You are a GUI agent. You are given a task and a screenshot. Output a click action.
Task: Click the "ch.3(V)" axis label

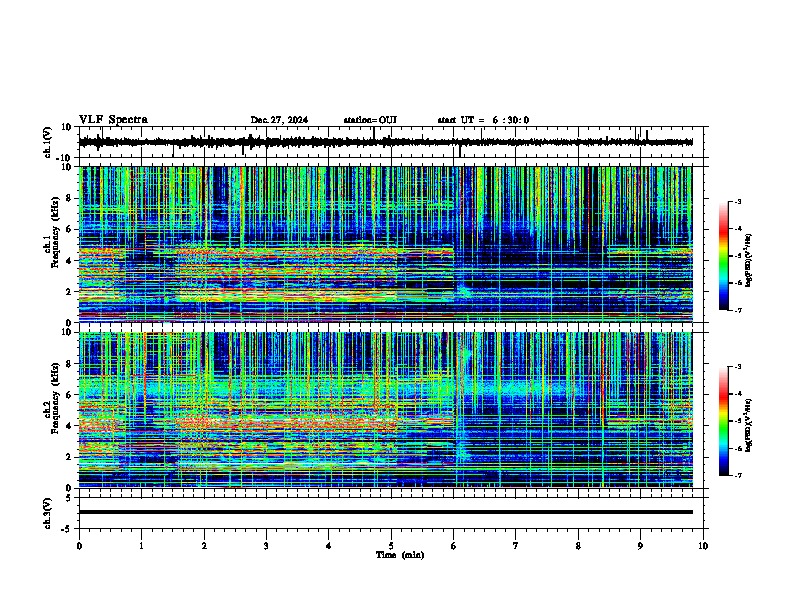tap(48, 513)
